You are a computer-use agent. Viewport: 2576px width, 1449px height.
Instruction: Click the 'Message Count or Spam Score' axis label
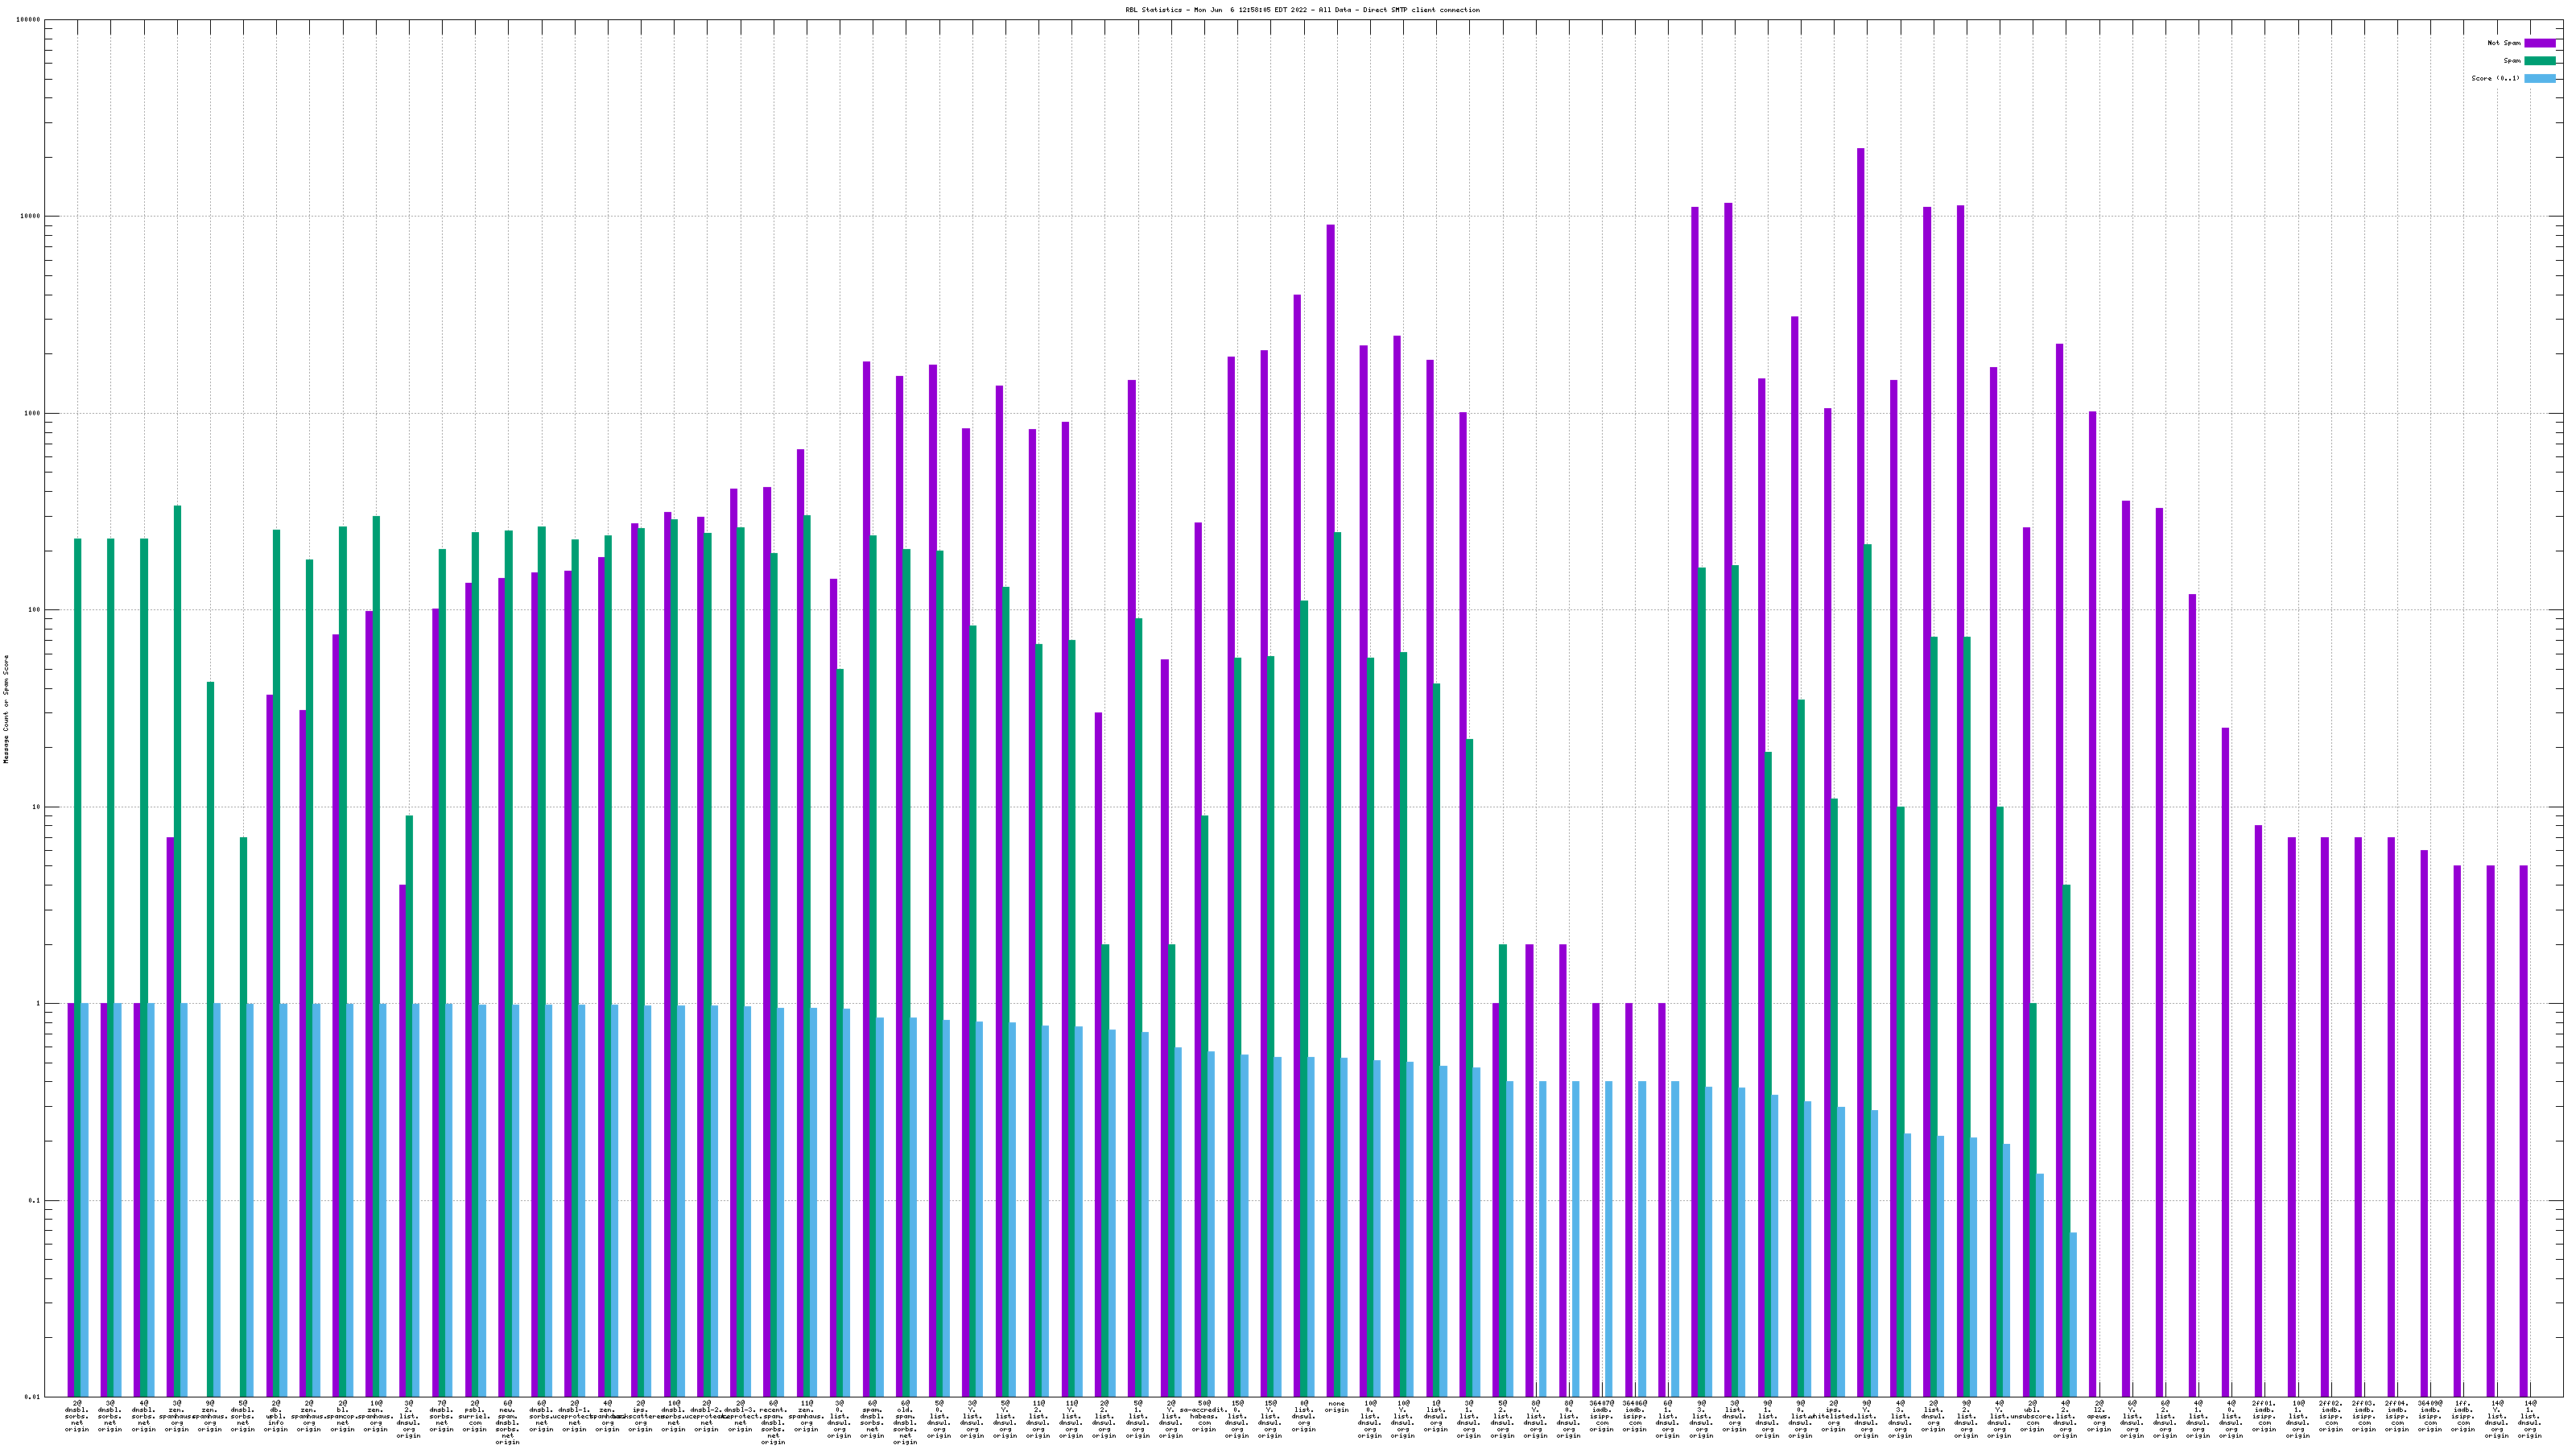pyautogui.click(x=6, y=709)
